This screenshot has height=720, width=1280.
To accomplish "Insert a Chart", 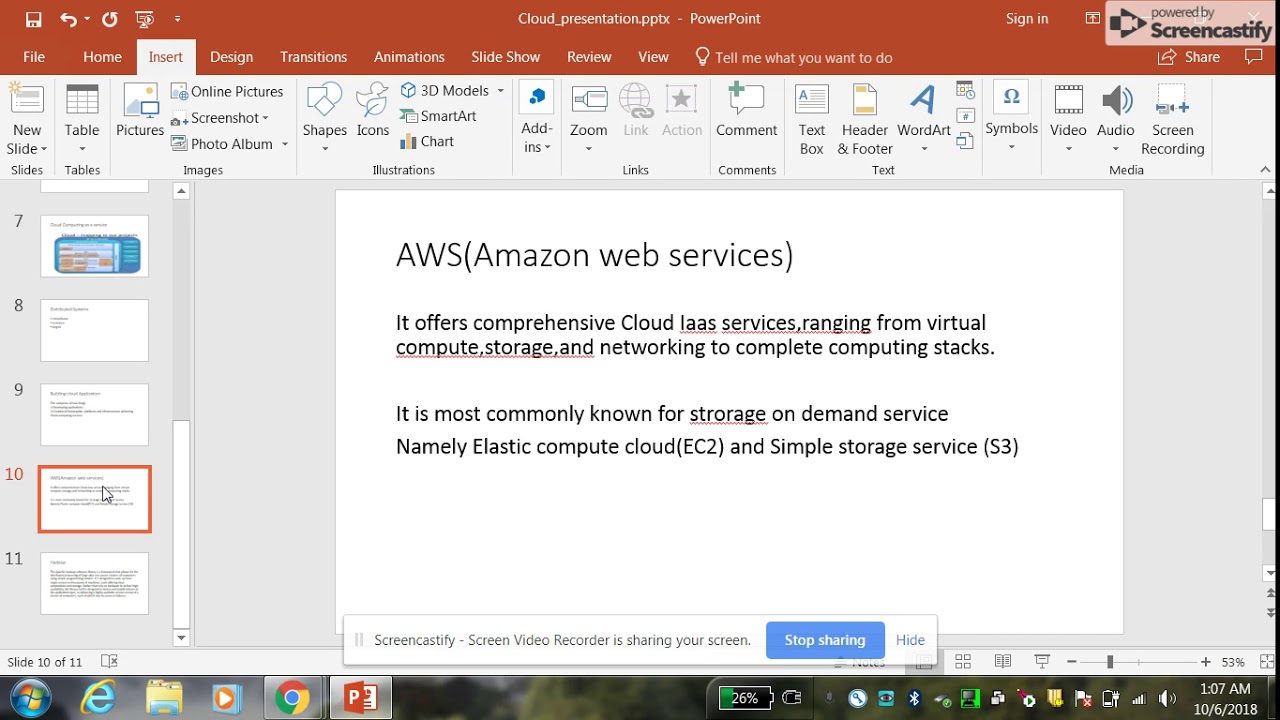I will (427, 141).
